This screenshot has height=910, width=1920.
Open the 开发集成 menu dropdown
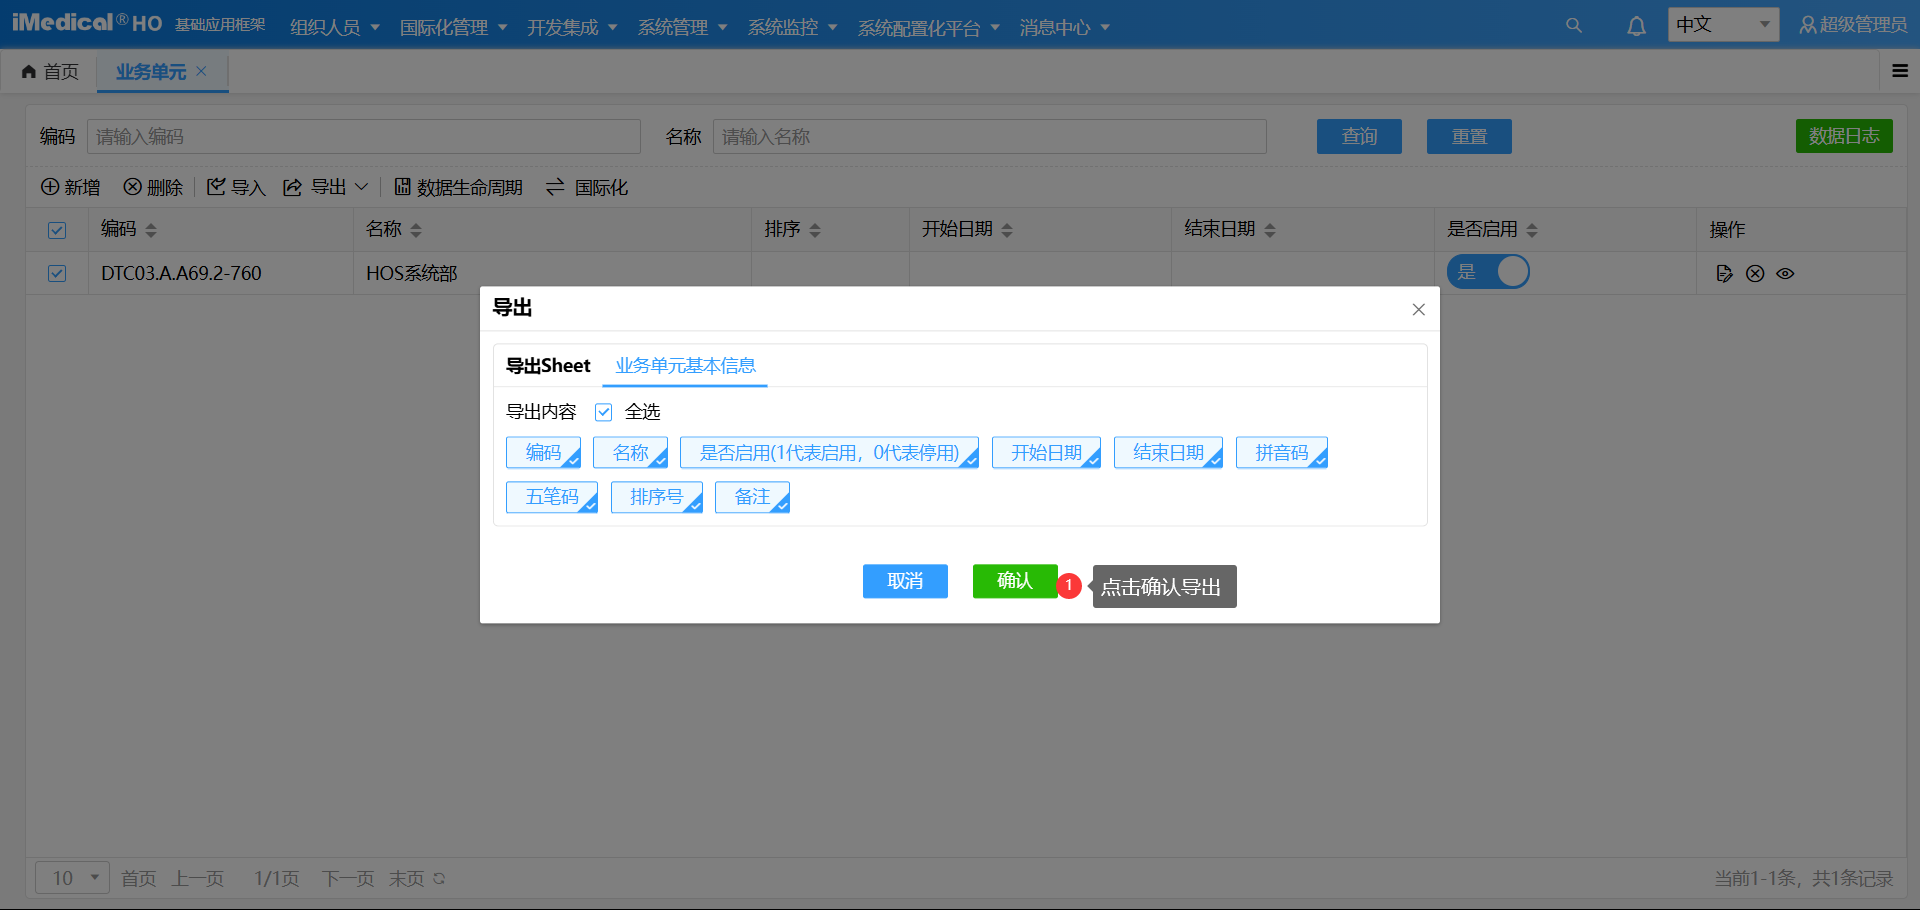coord(573,27)
